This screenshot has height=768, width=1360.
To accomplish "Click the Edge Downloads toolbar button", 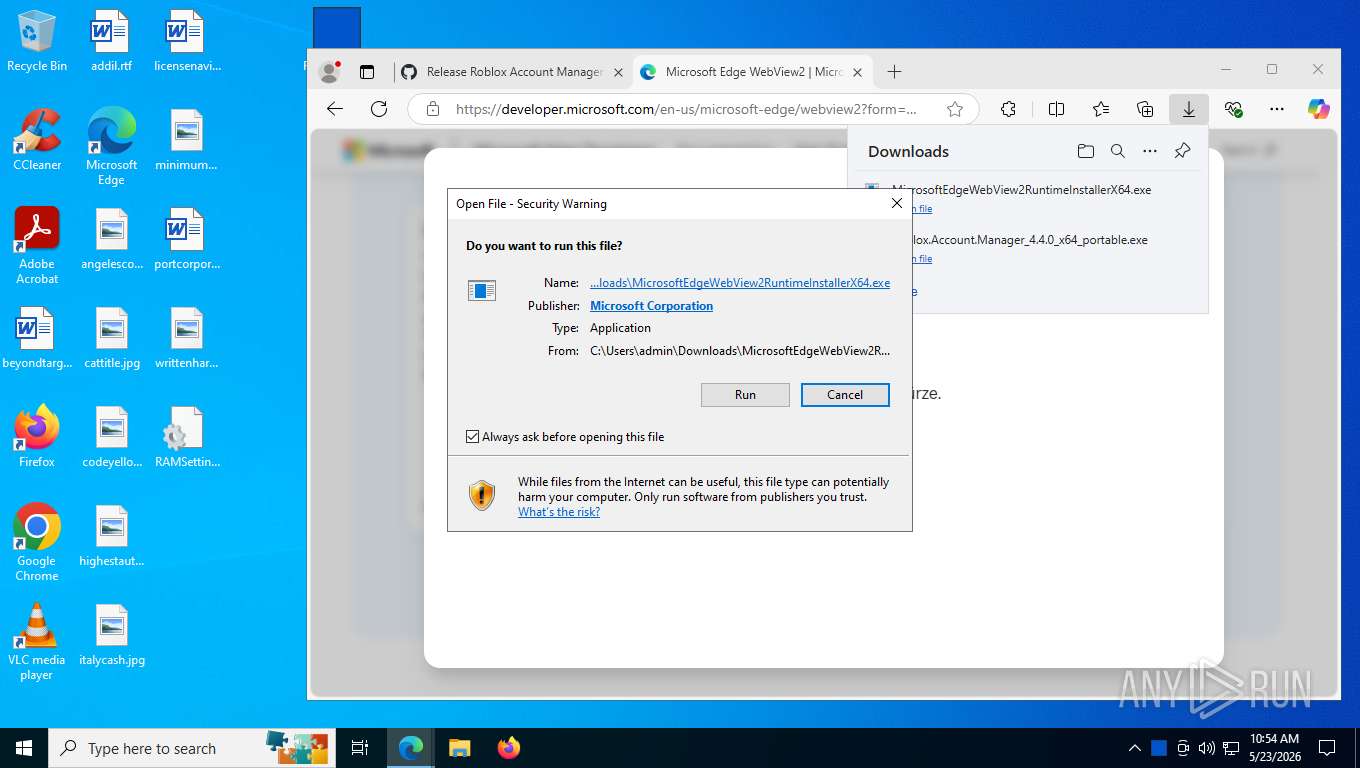I will coord(1189,109).
